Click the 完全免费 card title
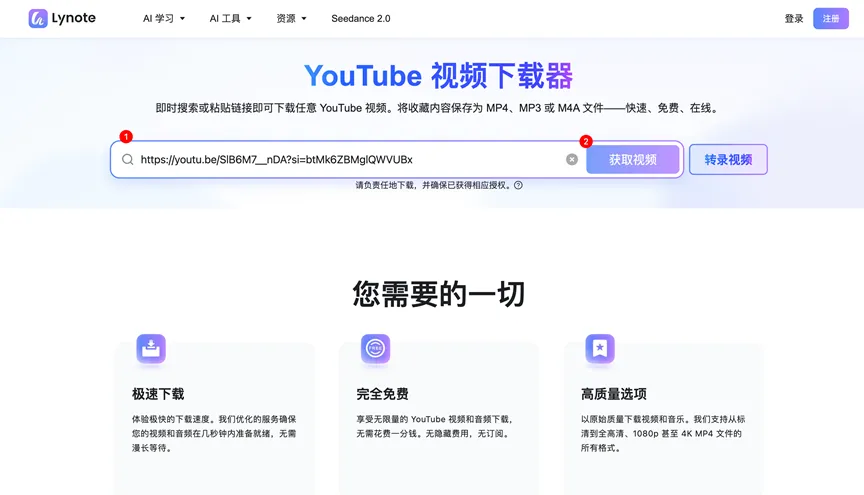 point(382,394)
